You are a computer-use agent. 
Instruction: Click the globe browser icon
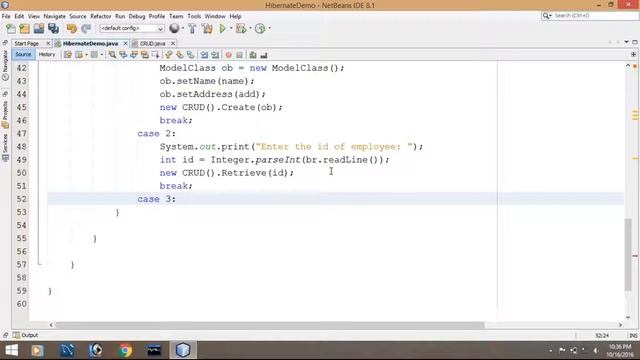[174, 28]
